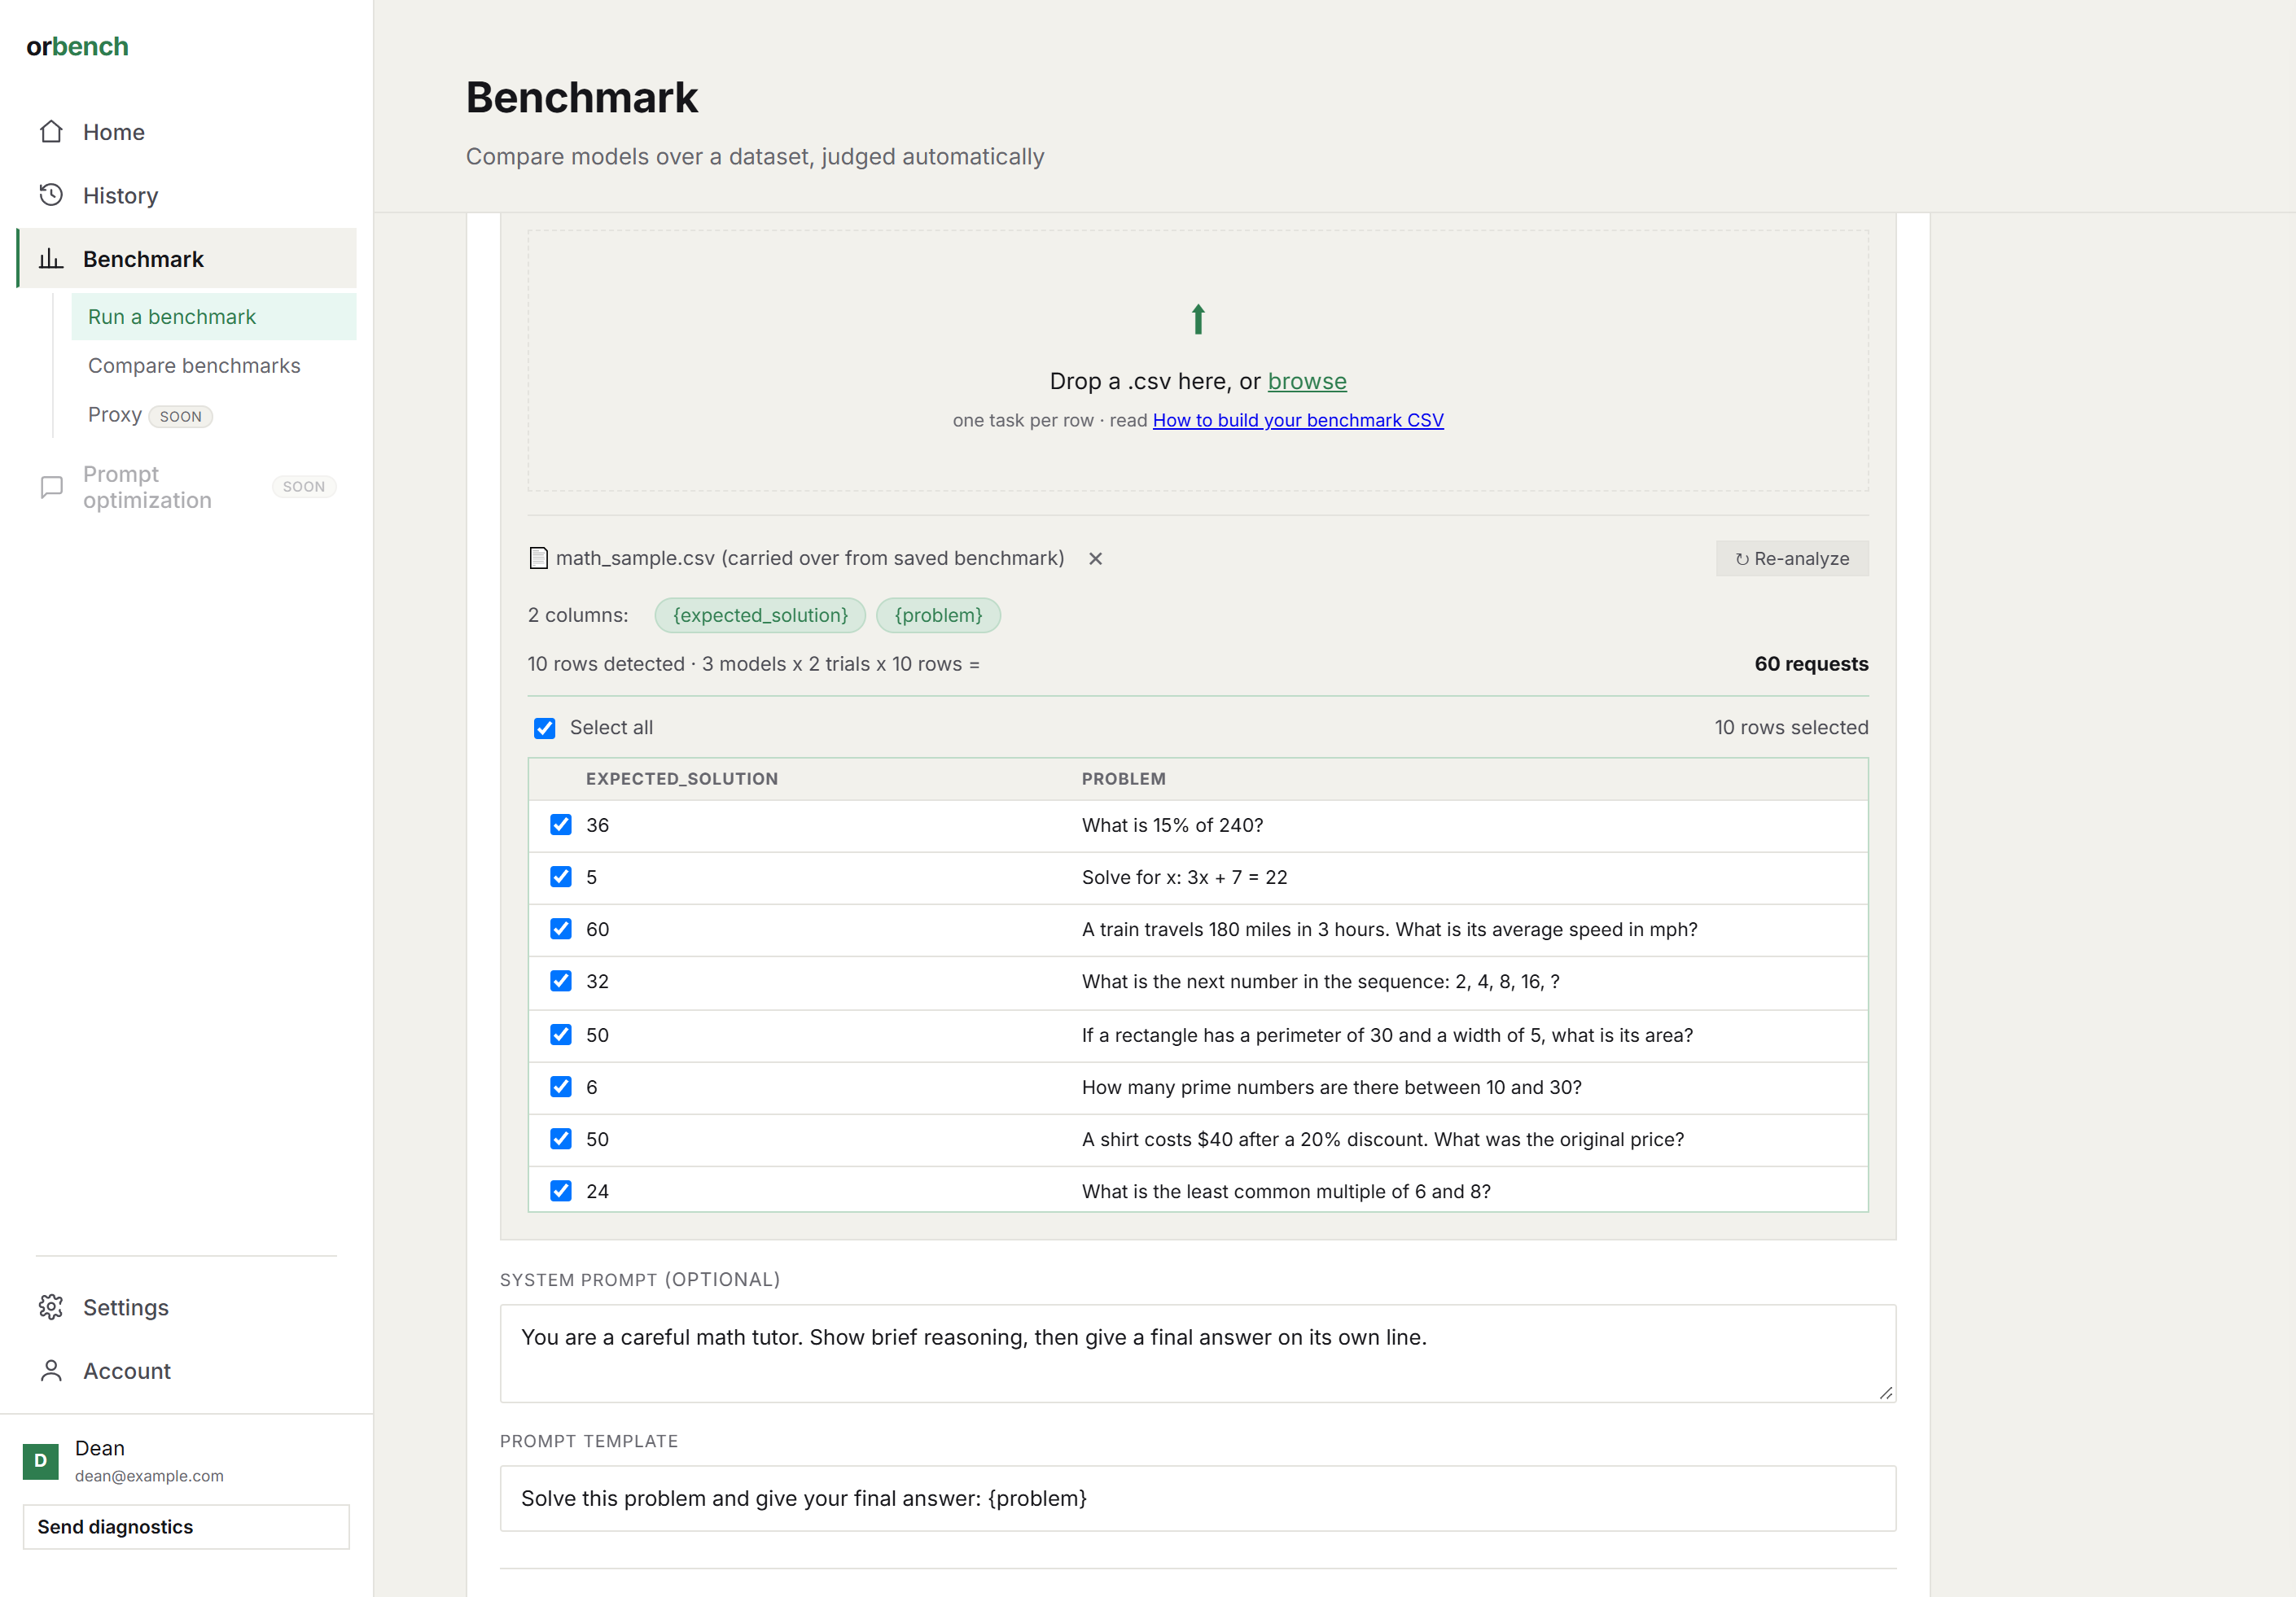2296x1597 pixels.
Task: Click the system prompt resize handle
Action: (x=1886, y=1392)
